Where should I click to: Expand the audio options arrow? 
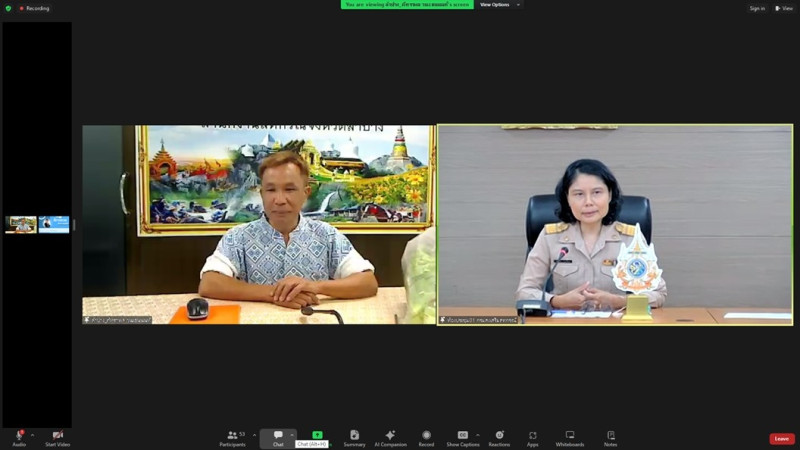pyautogui.click(x=33, y=435)
